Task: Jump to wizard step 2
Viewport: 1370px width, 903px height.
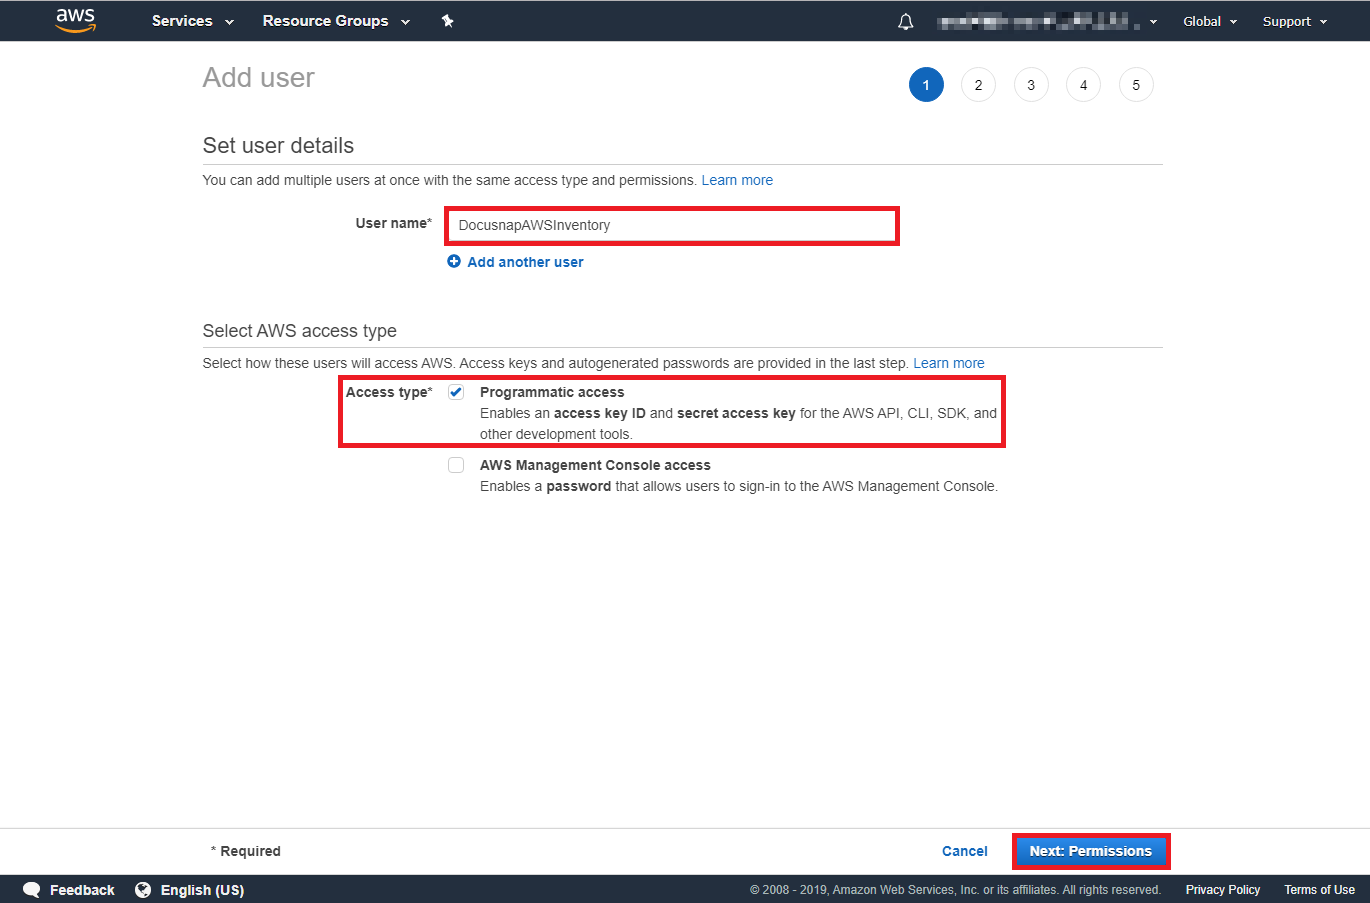Action: 978,85
